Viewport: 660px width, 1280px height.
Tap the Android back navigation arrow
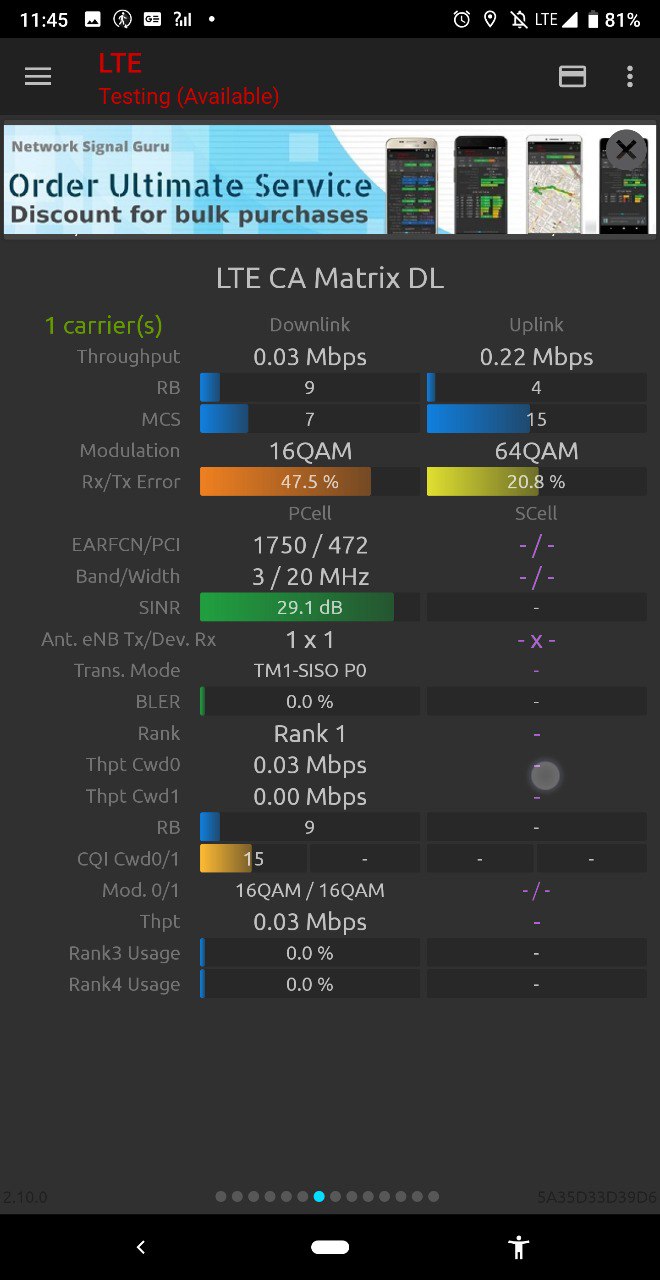pos(141,1247)
